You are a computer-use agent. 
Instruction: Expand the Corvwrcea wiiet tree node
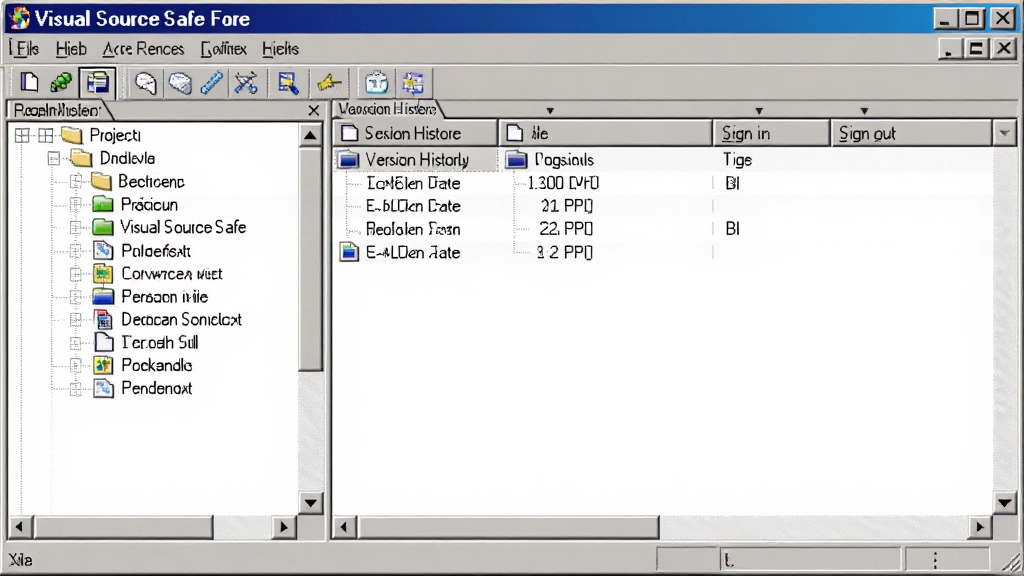[x=76, y=274]
